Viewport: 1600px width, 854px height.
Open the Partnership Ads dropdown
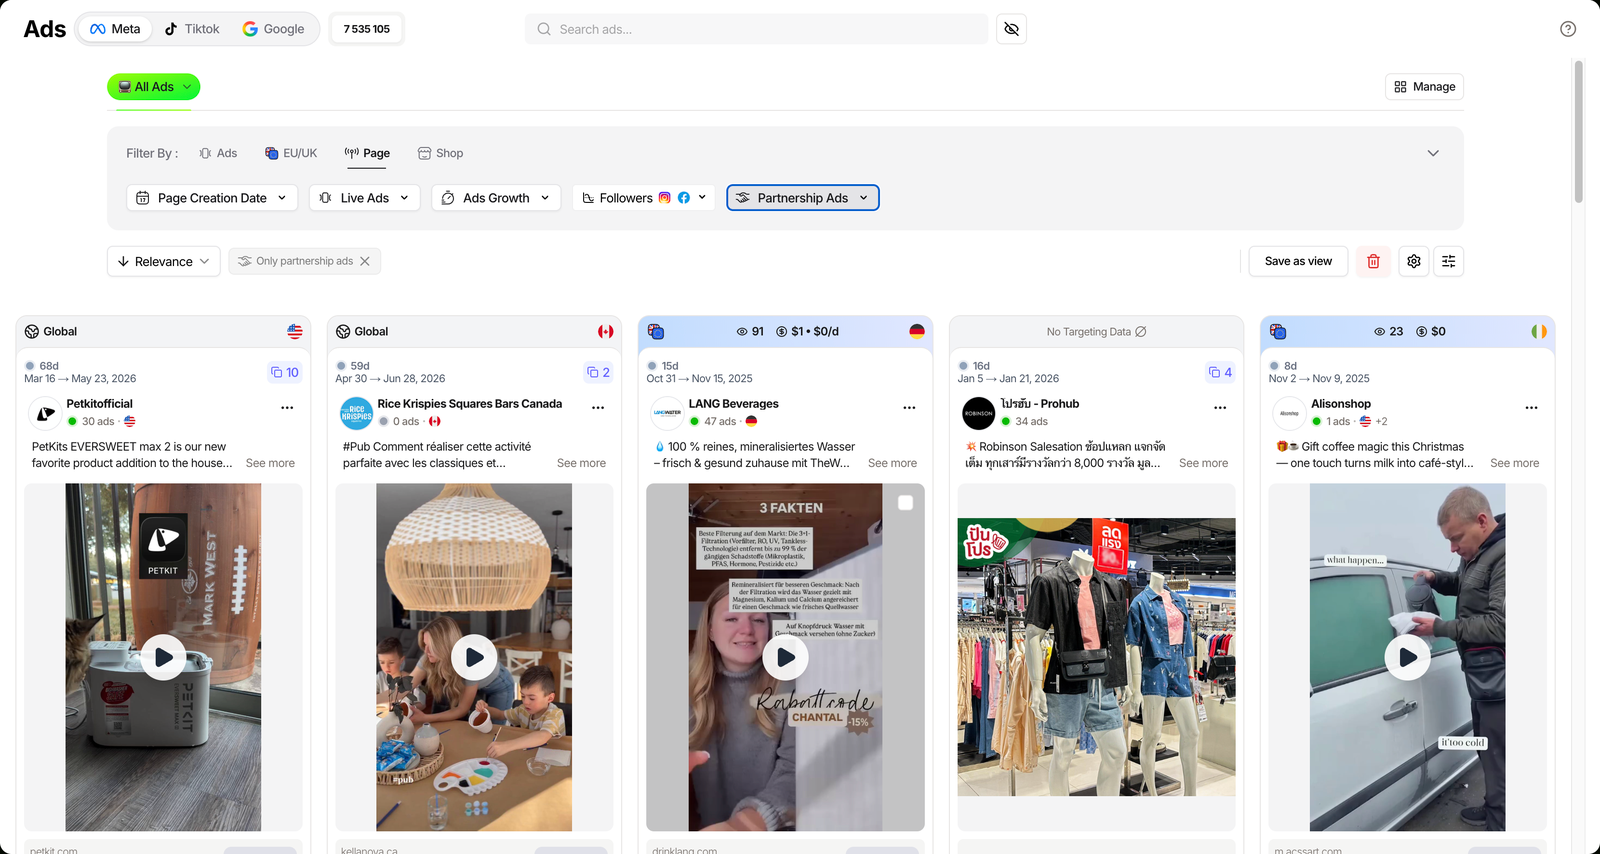pos(803,198)
